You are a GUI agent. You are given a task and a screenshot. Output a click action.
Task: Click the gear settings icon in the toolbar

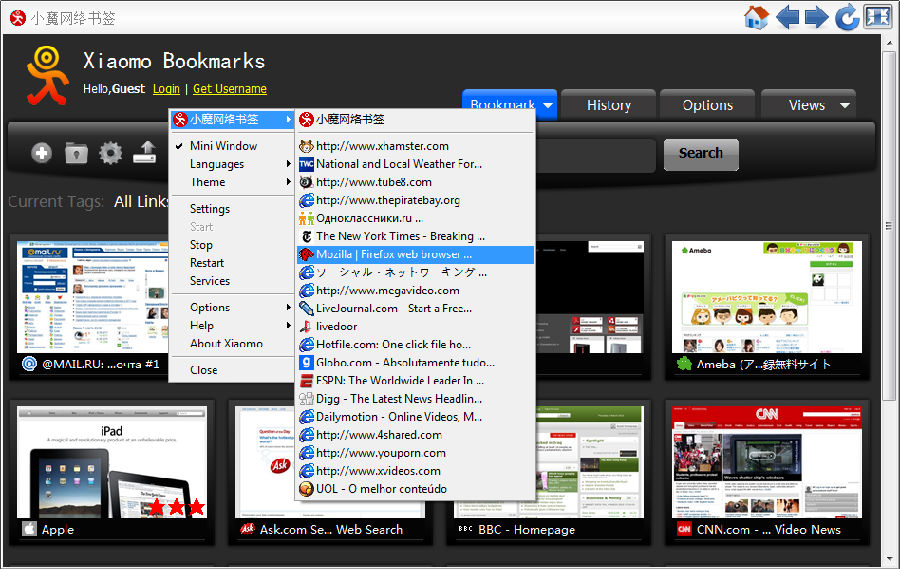pos(110,153)
